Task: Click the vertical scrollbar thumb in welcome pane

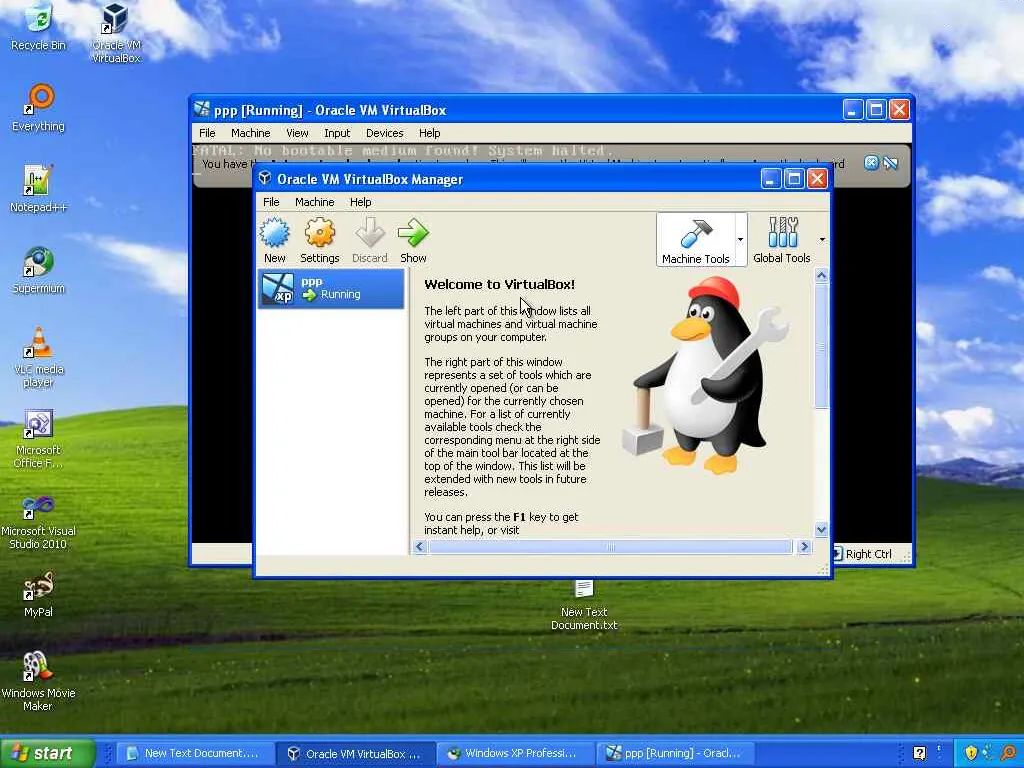Action: [822, 346]
